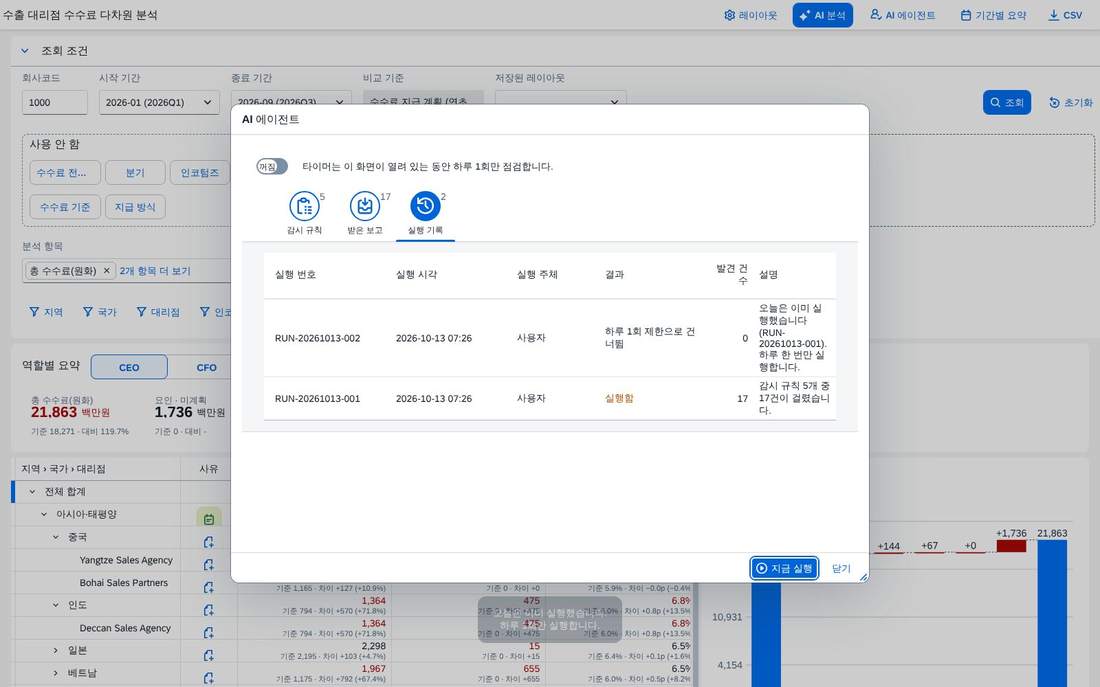Select the 실행 기록 tab icon
Screen dimensions: 1100x687
[x=425, y=206]
